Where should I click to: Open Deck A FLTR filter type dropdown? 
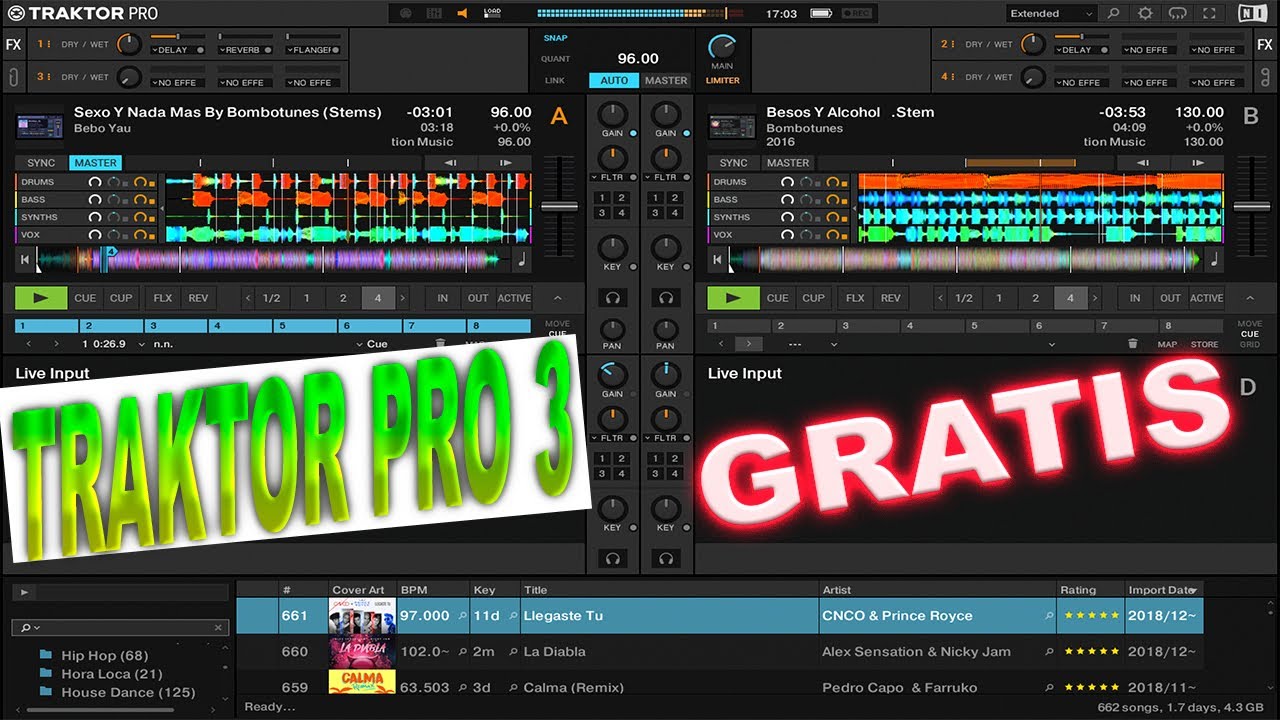pos(612,177)
